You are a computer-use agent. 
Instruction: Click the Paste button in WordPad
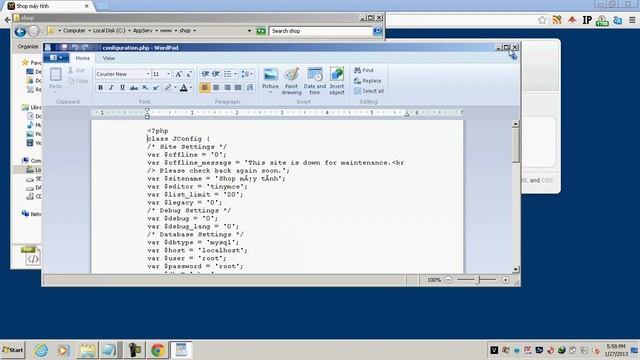pos(55,78)
